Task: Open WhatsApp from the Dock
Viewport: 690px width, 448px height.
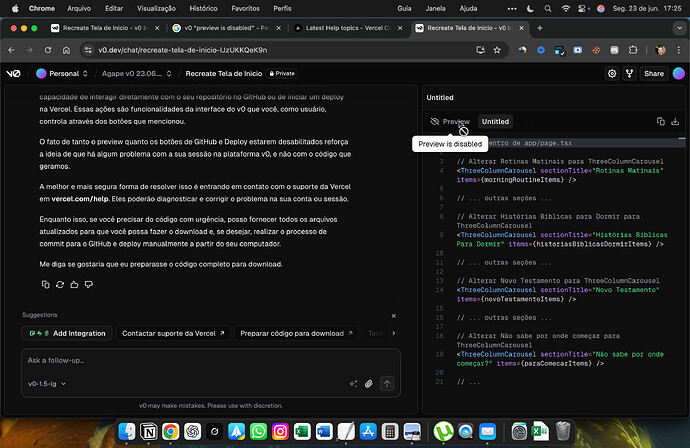Action: pyautogui.click(x=258, y=432)
